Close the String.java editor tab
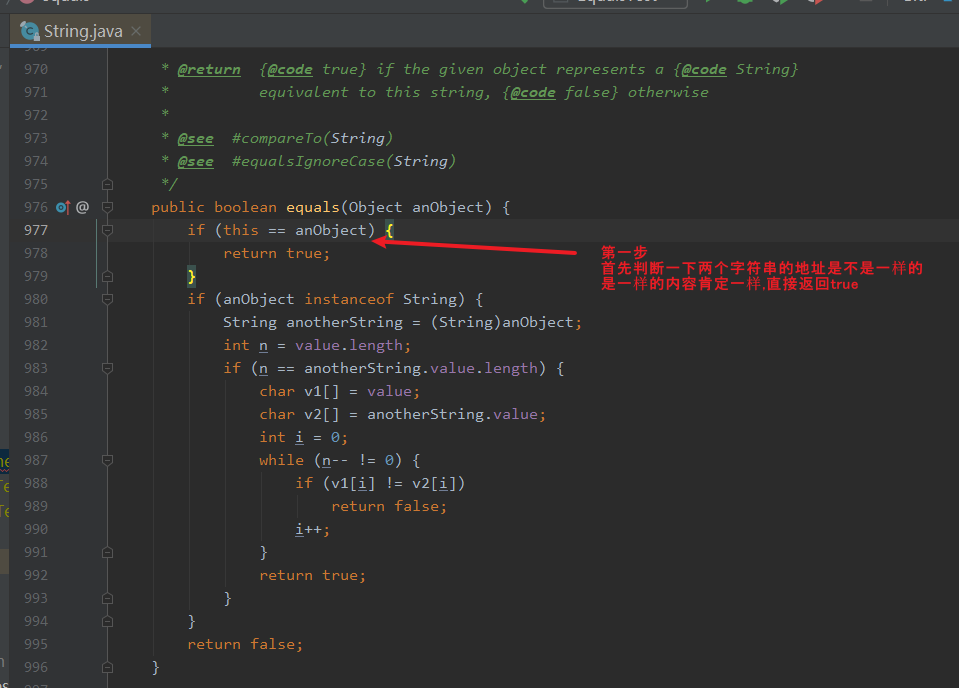 tap(136, 31)
